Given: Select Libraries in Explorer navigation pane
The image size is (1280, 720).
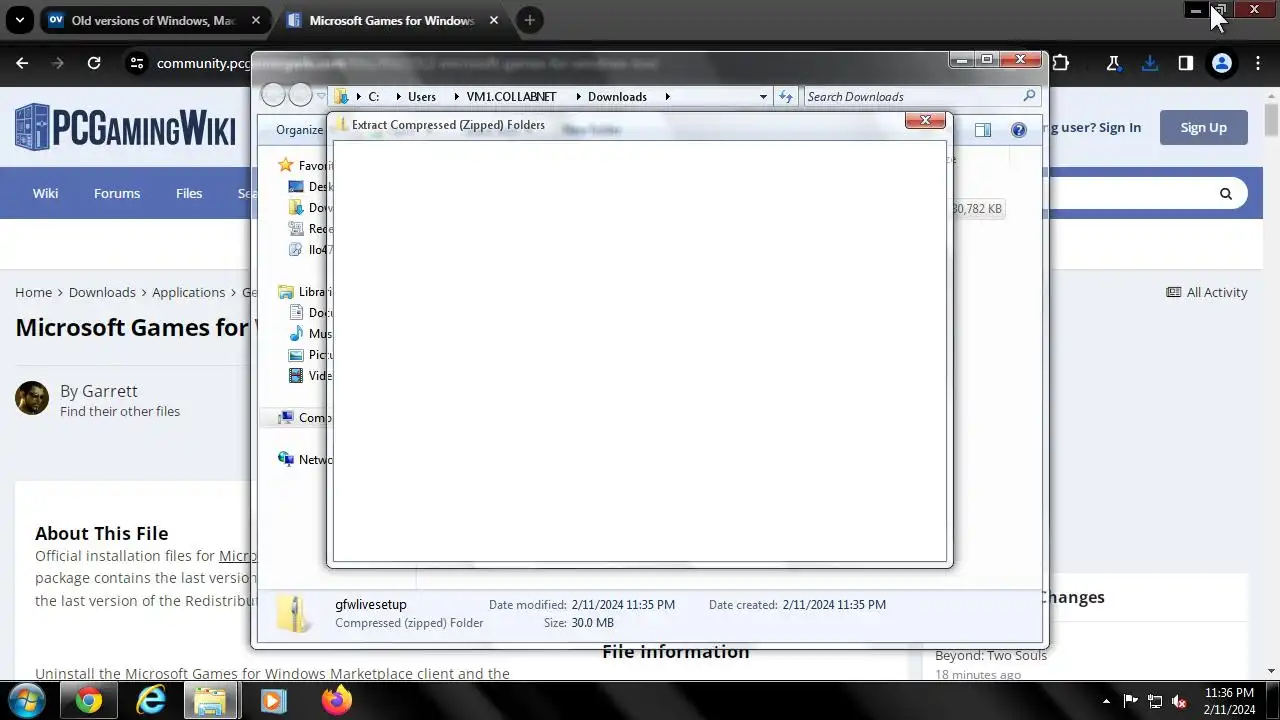Looking at the screenshot, I should point(305,291).
